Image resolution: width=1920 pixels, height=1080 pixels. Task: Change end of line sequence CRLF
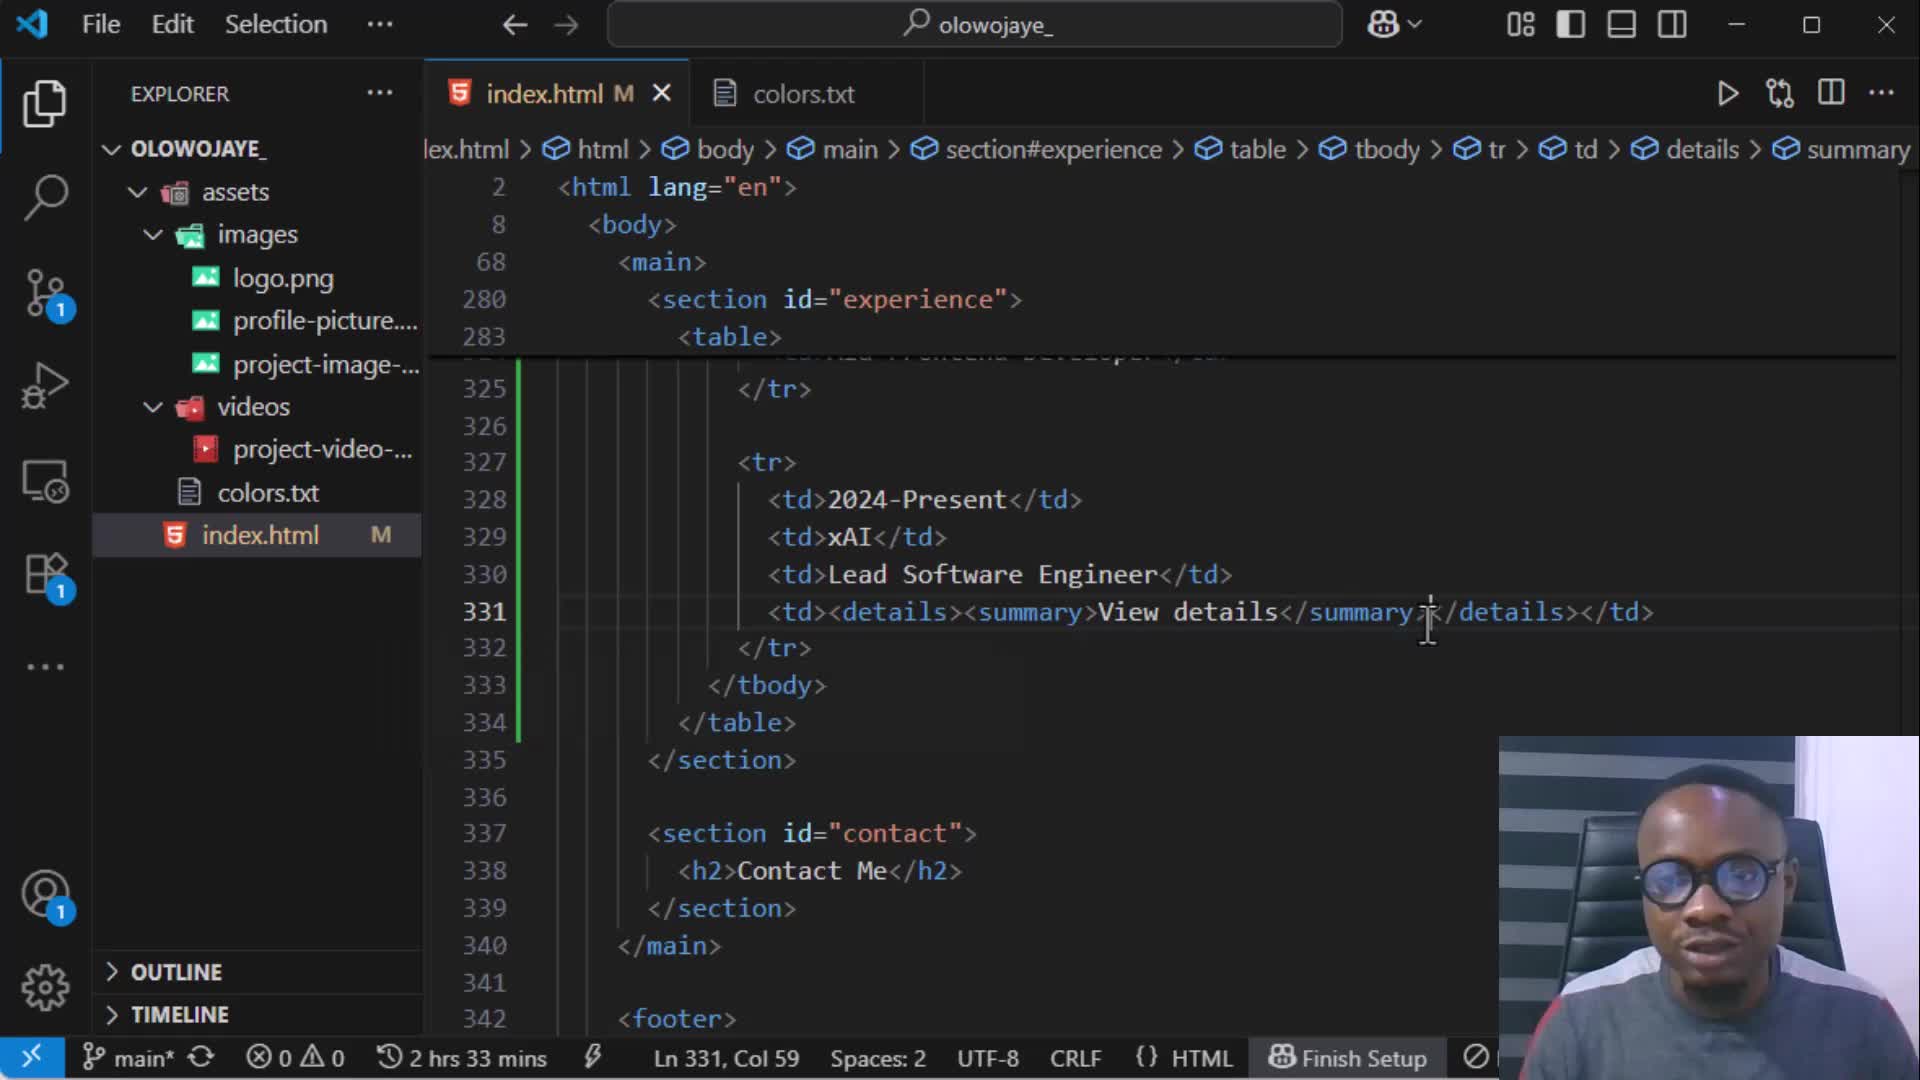tap(1075, 1058)
